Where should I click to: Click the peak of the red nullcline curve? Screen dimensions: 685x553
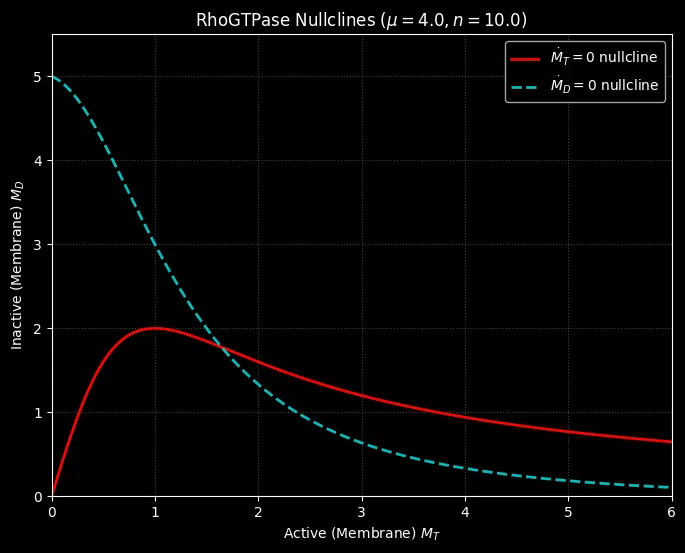pos(155,328)
